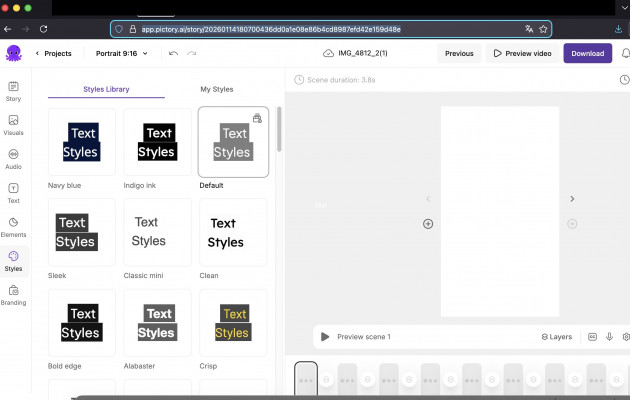Open the Layers panel

pyautogui.click(x=556, y=337)
